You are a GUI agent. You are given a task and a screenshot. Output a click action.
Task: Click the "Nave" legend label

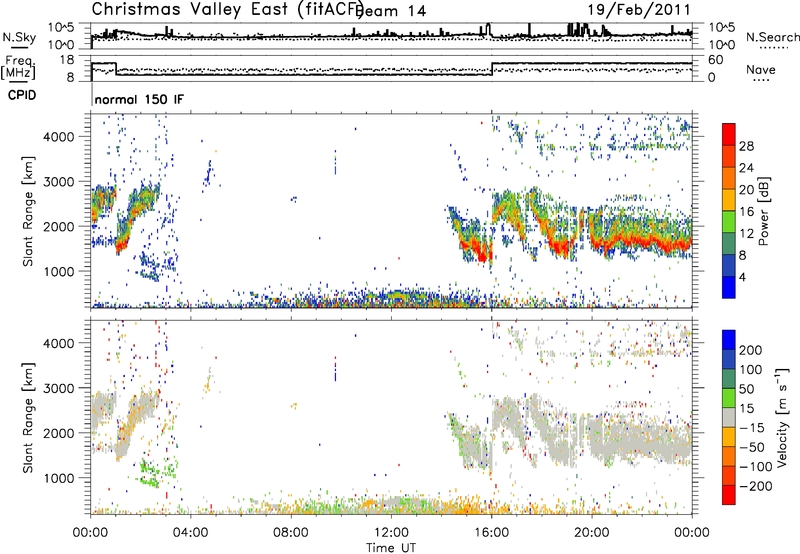coord(761,70)
